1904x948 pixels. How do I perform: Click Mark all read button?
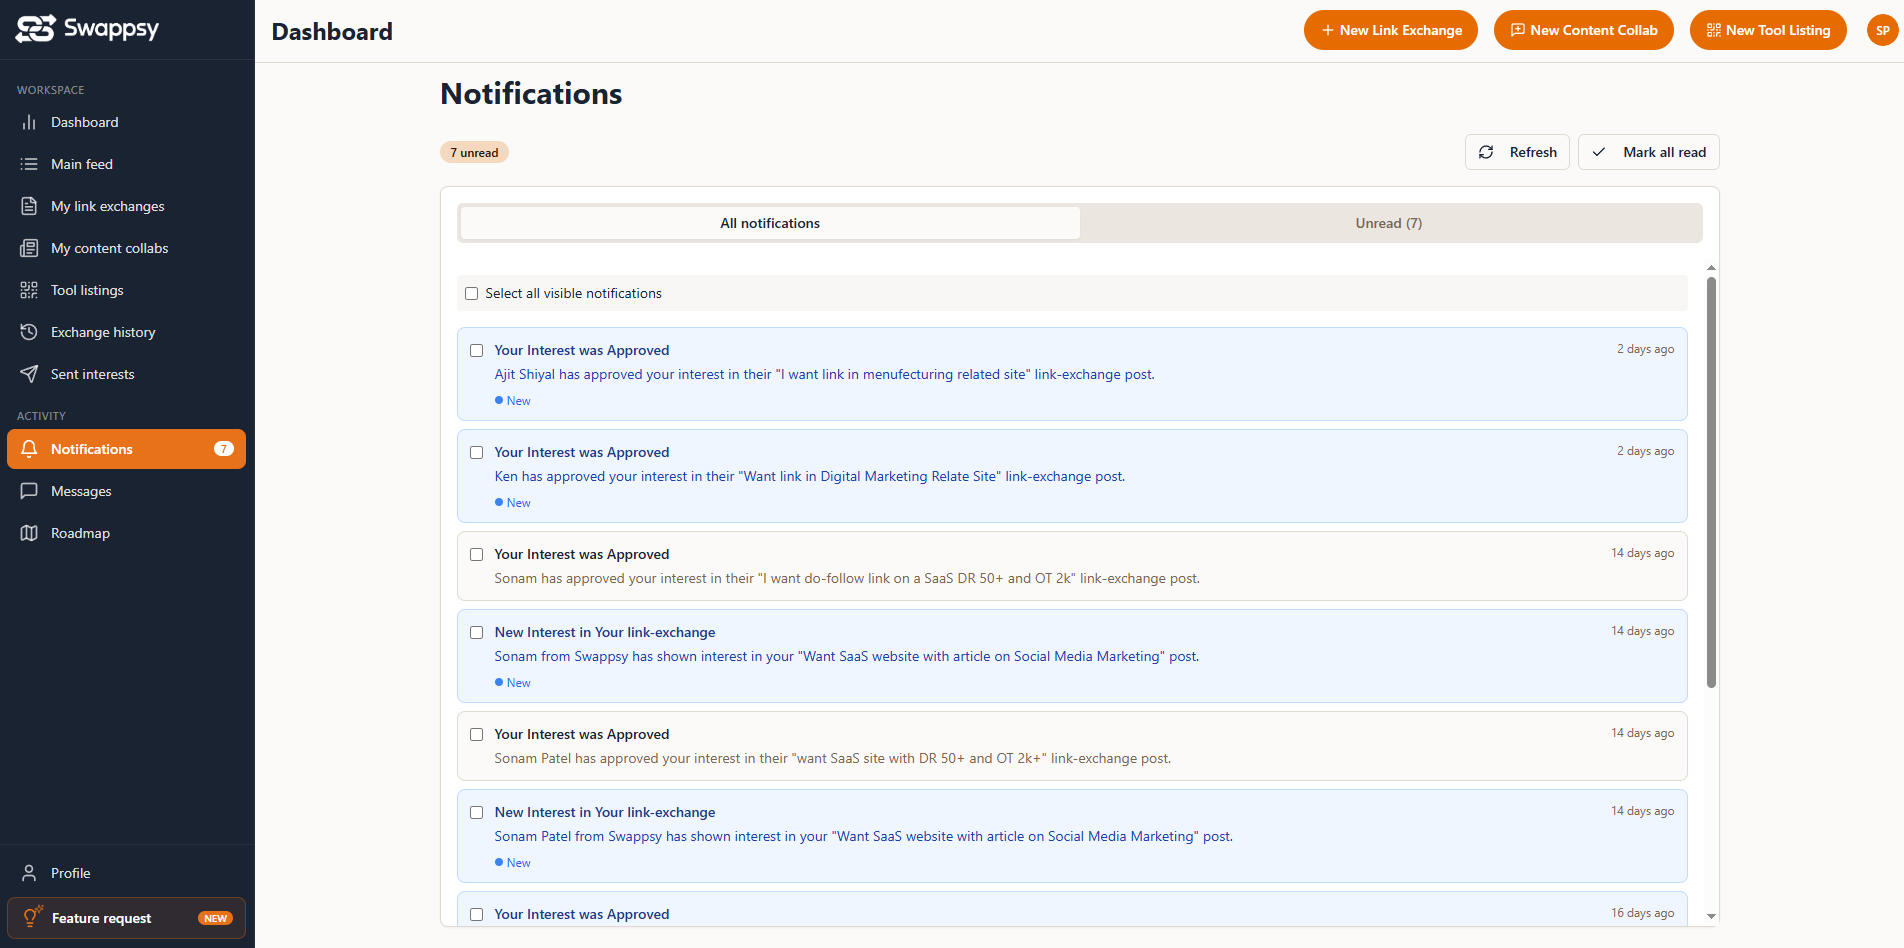point(1649,152)
